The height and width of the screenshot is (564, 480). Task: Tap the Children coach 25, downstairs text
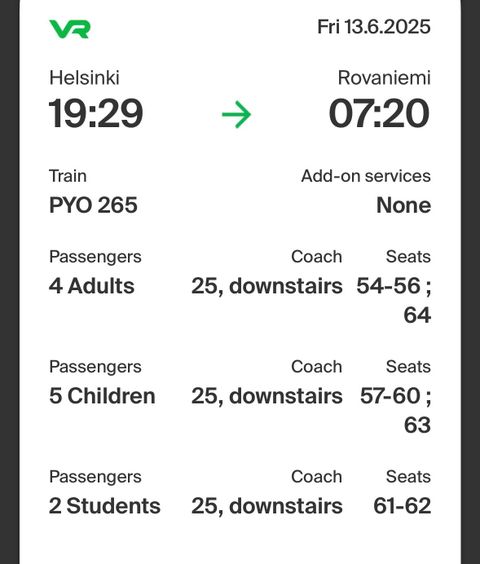(x=267, y=396)
